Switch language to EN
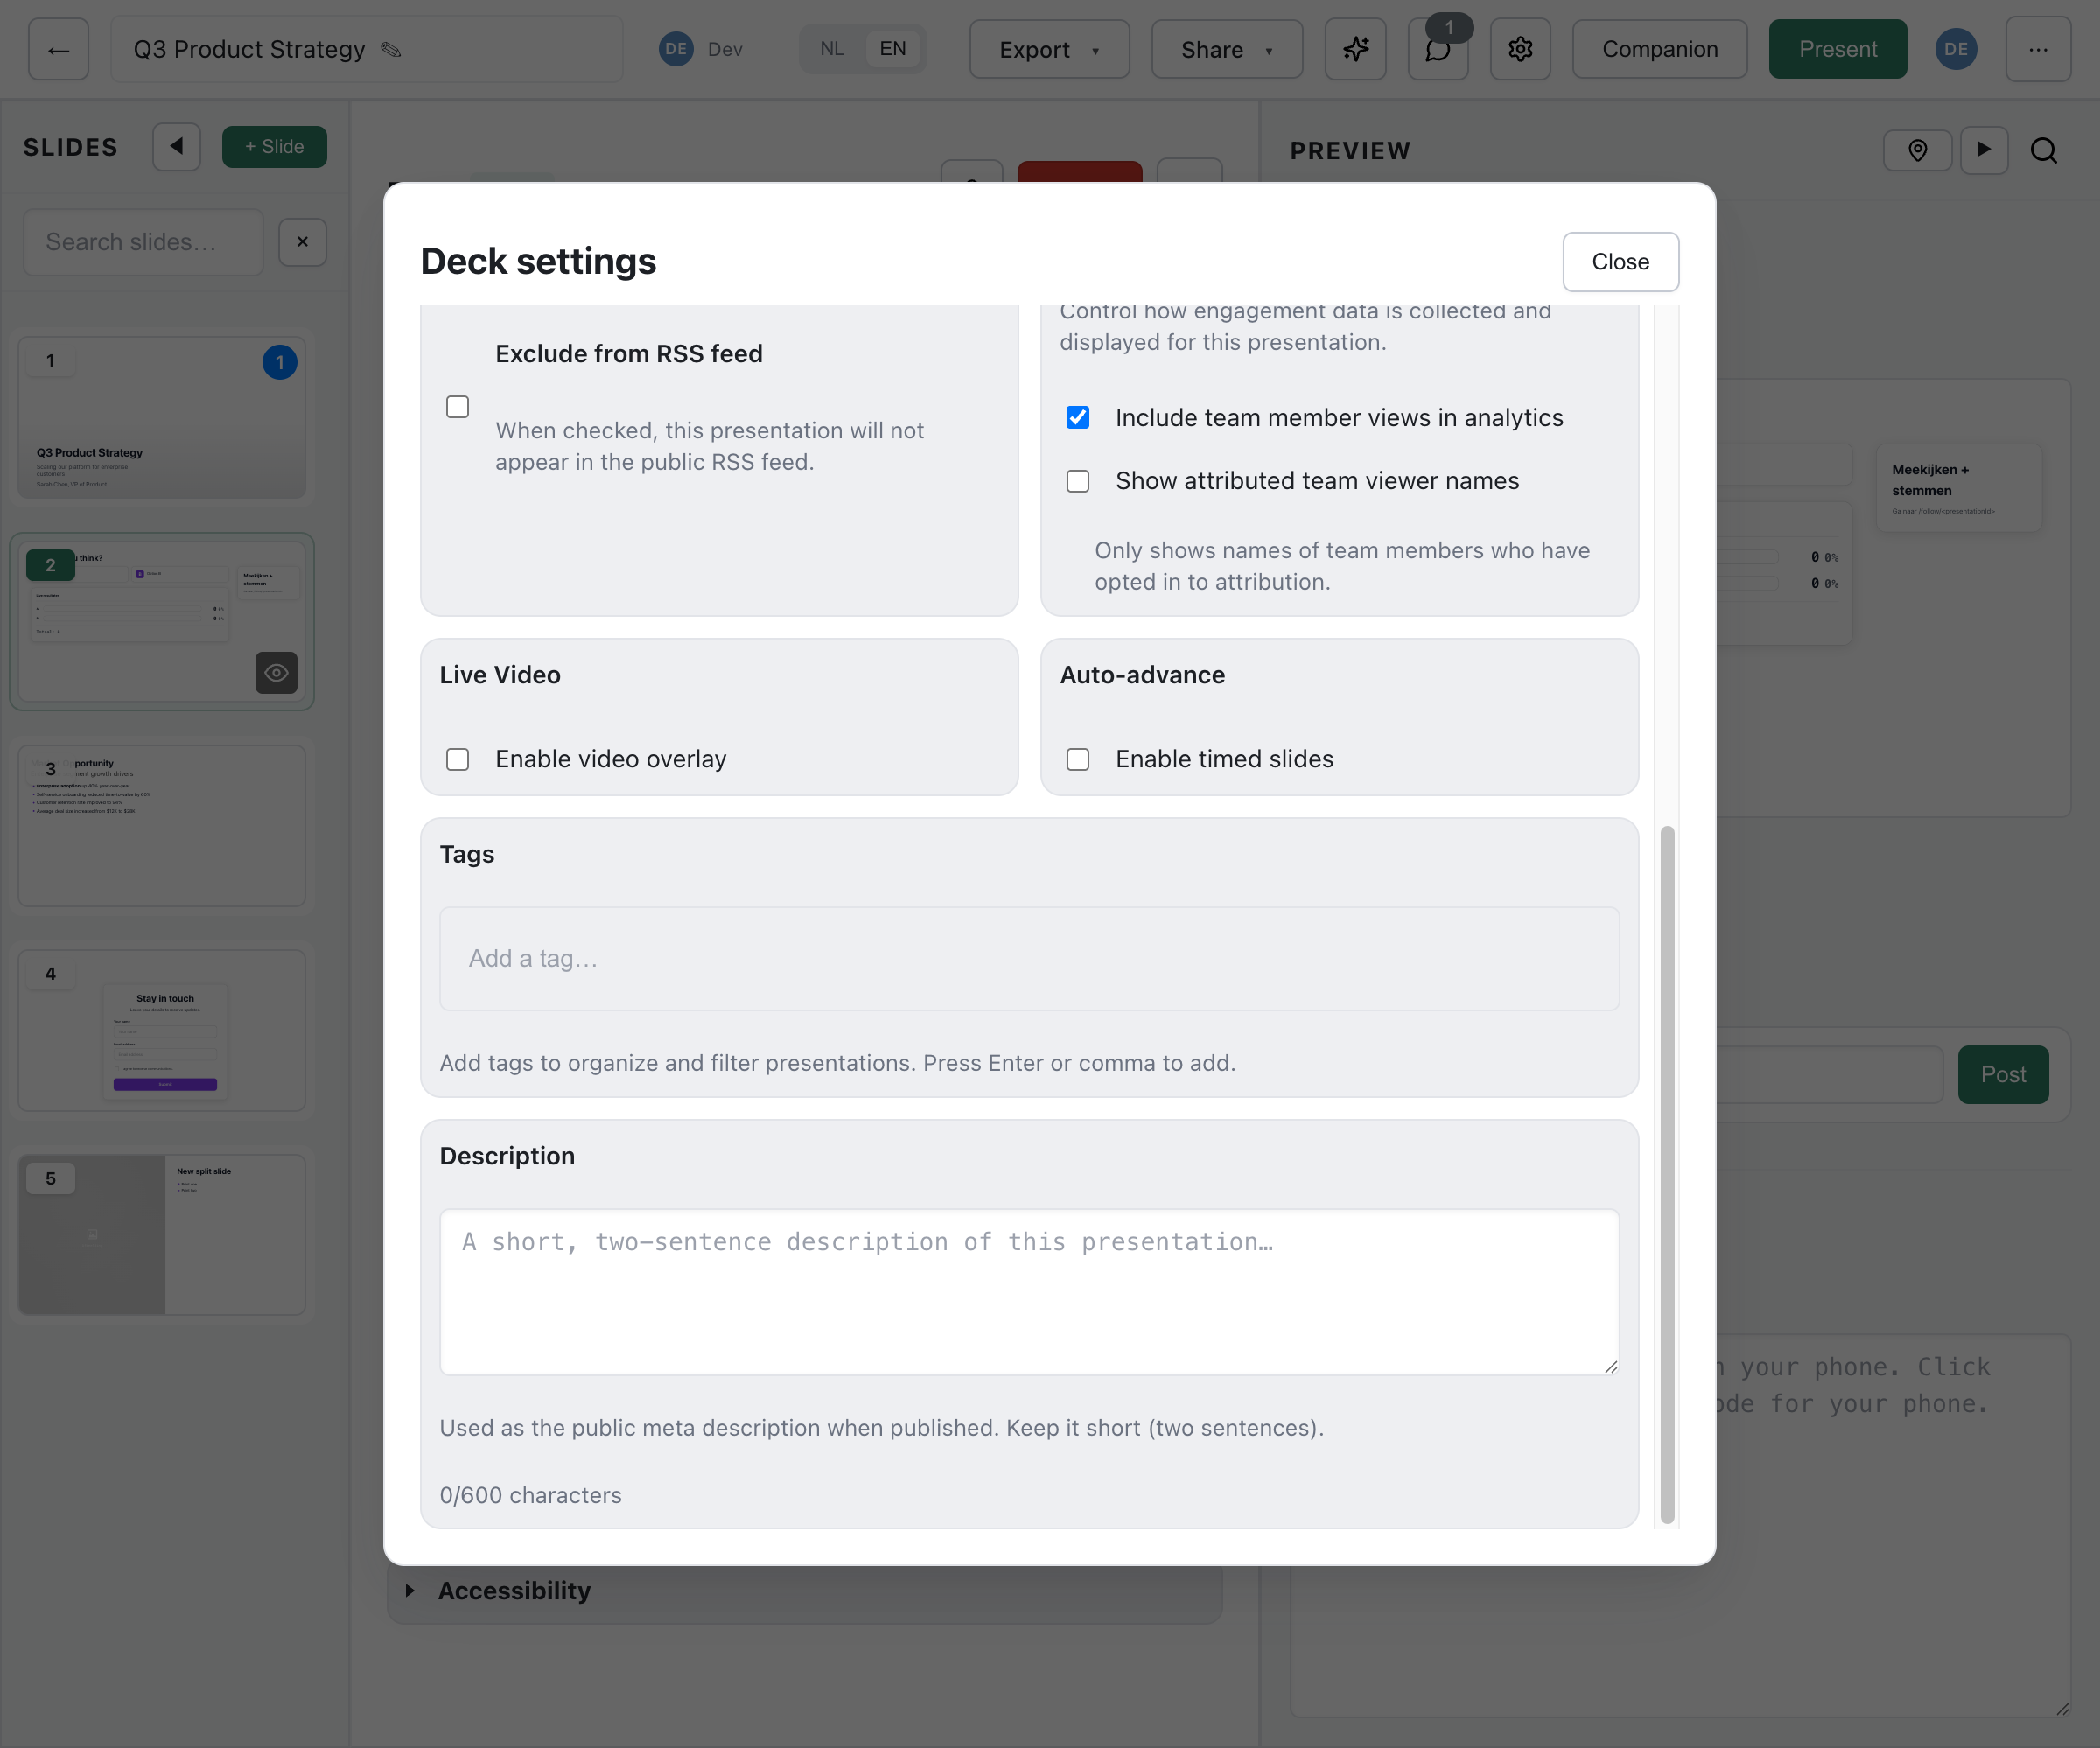The image size is (2100, 1748). click(892, 49)
